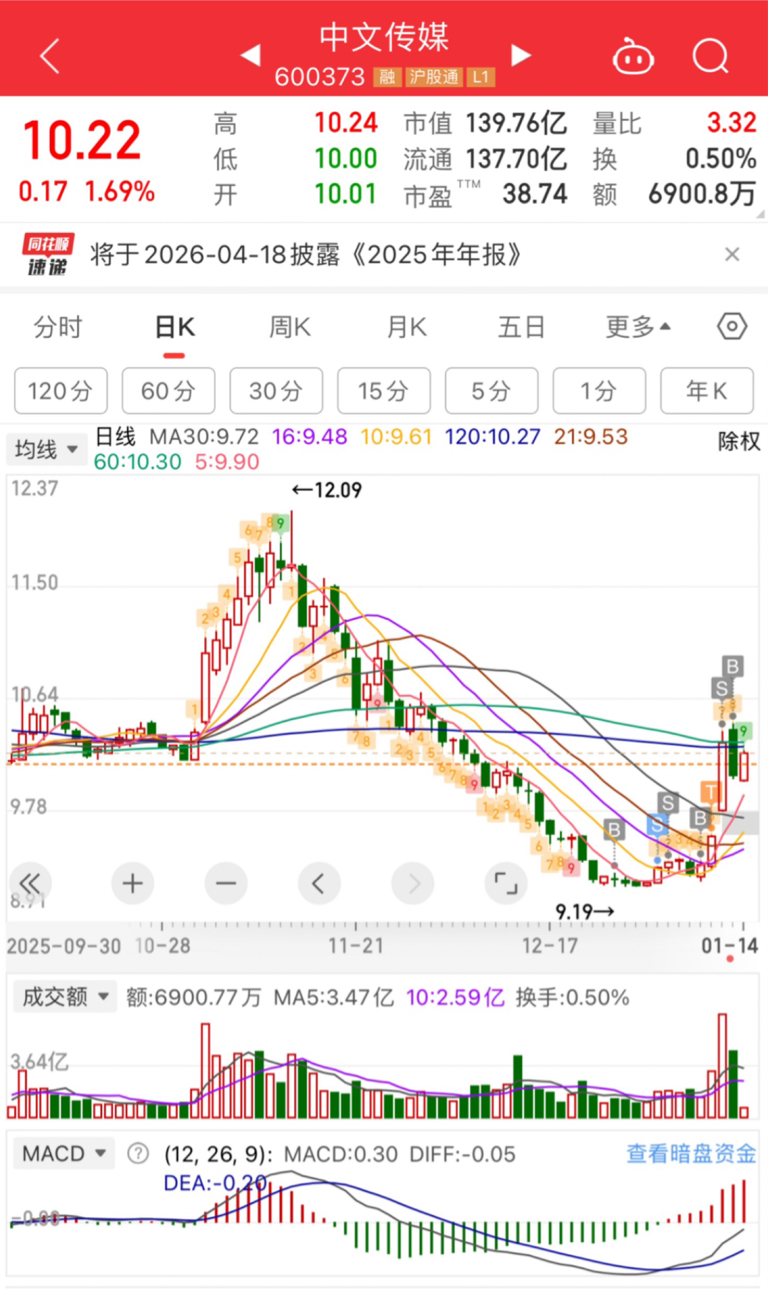Viewport: 769px width, 1289px height.
Task: Choose the 5分 interval button
Action: [491, 391]
